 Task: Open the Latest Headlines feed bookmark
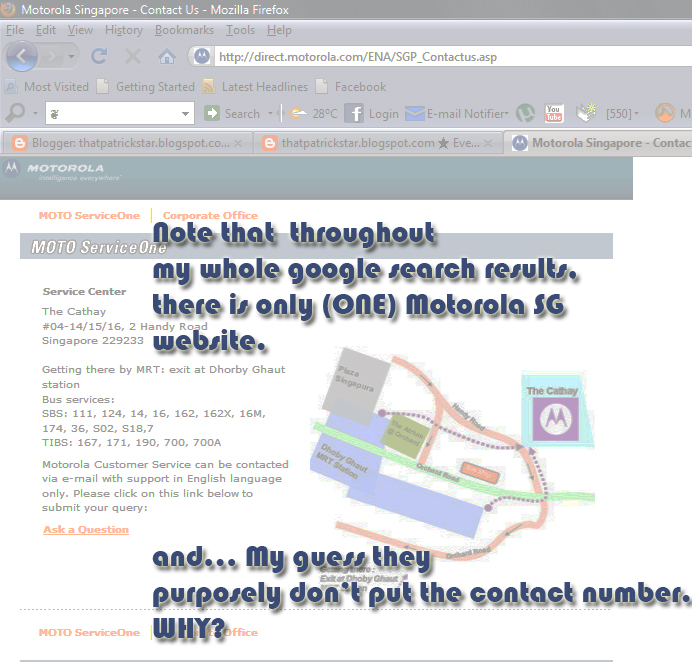(x=255, y=87)
